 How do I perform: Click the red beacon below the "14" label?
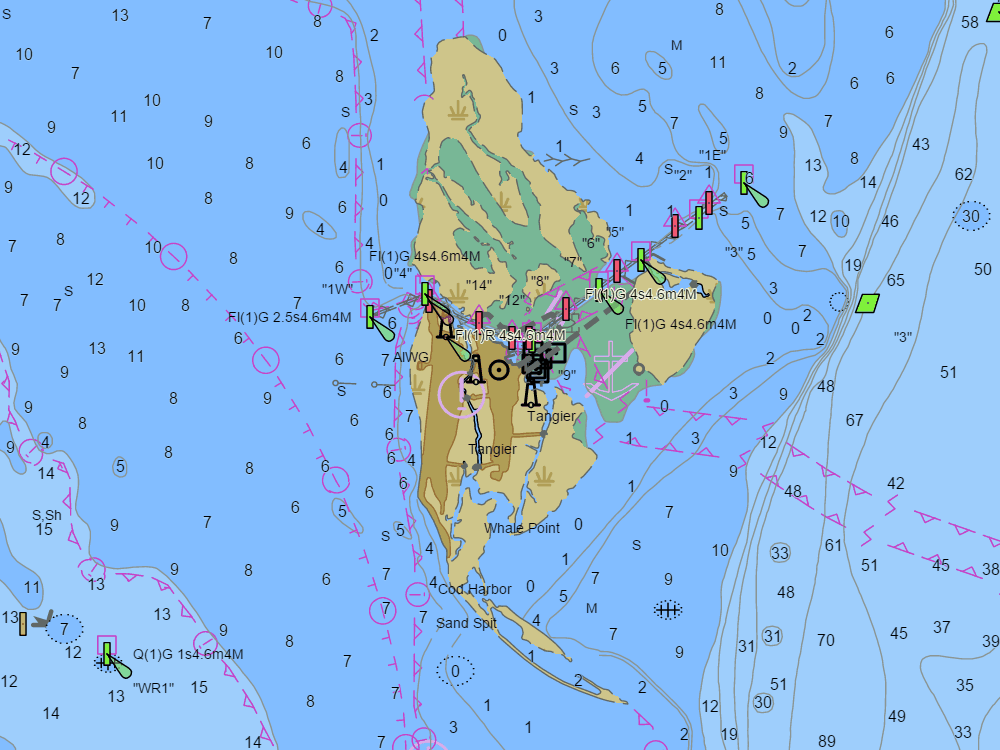[x=479, y=322]
